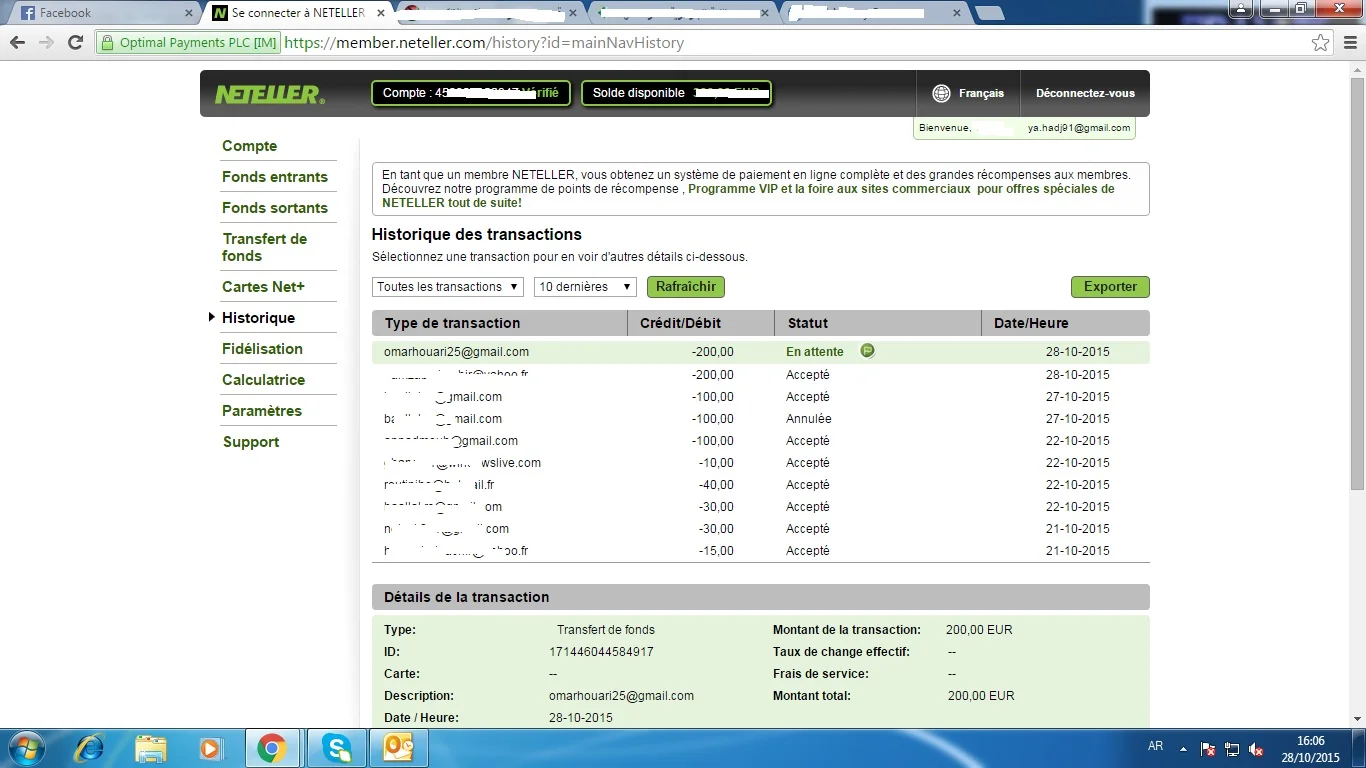This screenshot has height=768, width=1366.
Task: Click the Exporter button
Action: [1110, 287]
